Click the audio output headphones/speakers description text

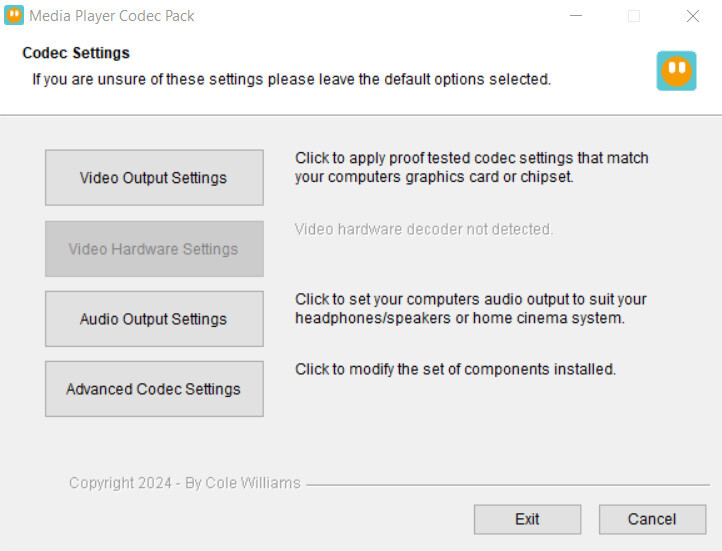[x=471, y=309]
